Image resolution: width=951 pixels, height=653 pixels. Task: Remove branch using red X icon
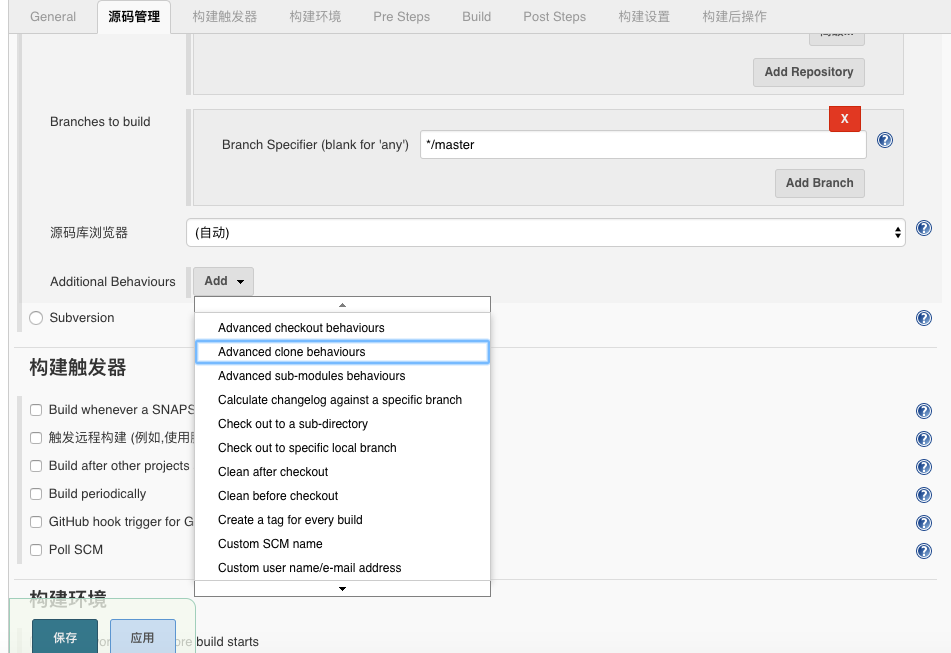[845, 118]
